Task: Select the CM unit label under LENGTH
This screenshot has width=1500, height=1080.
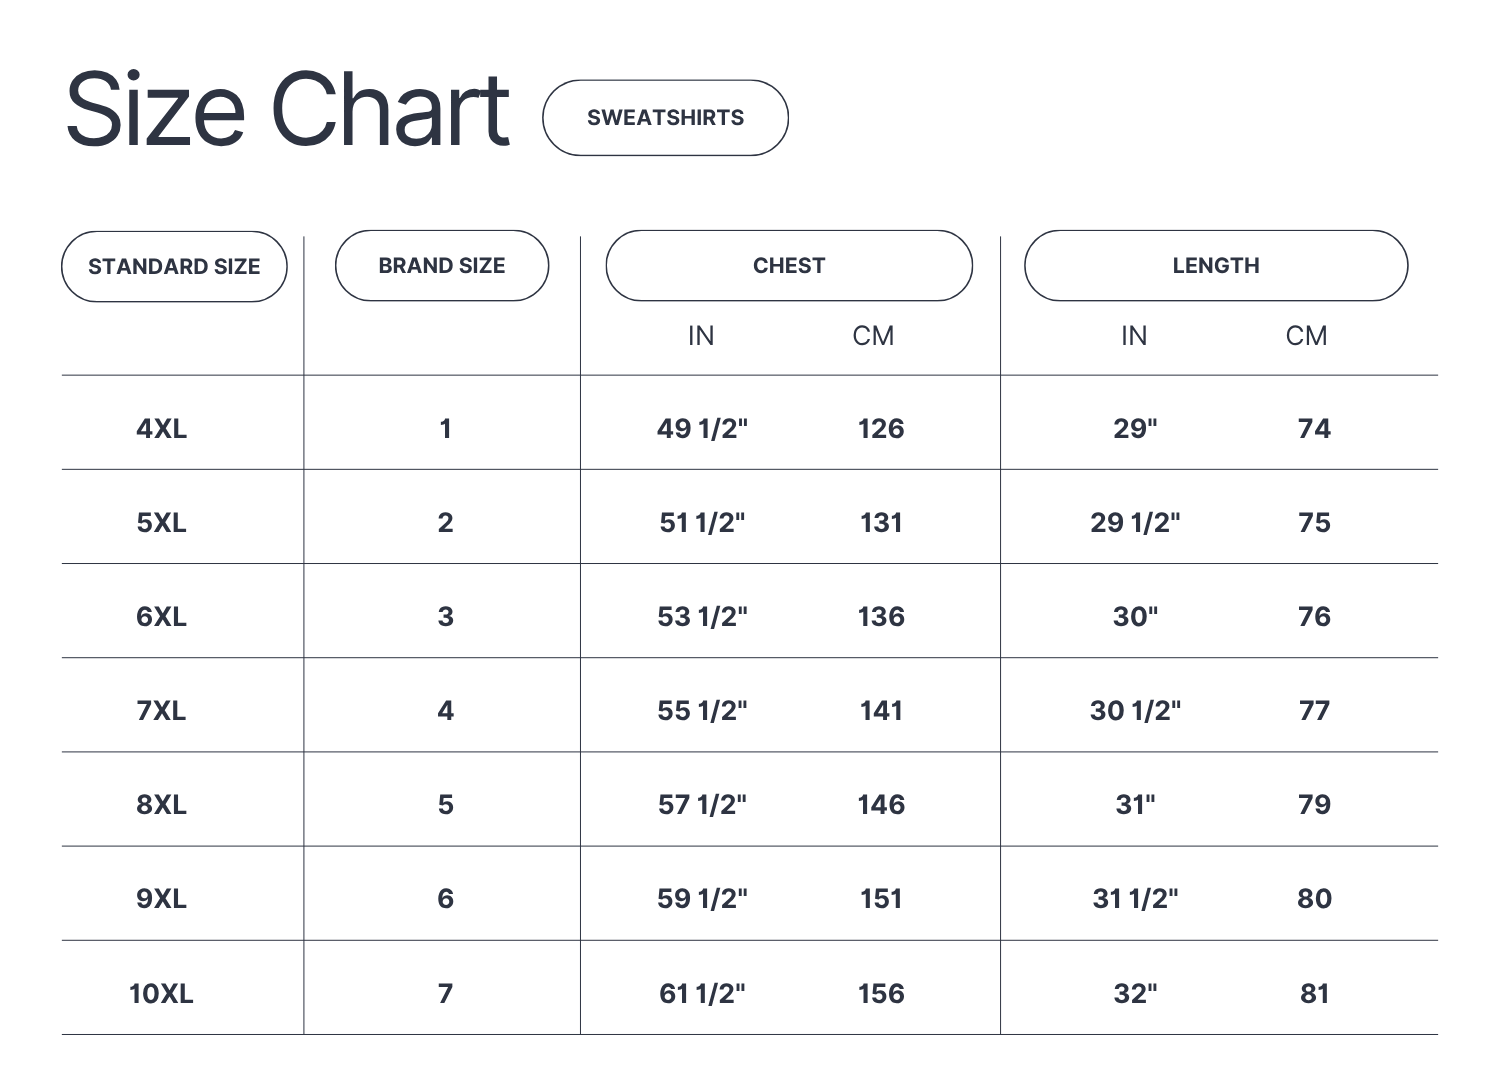Action: pos(1306,336)
